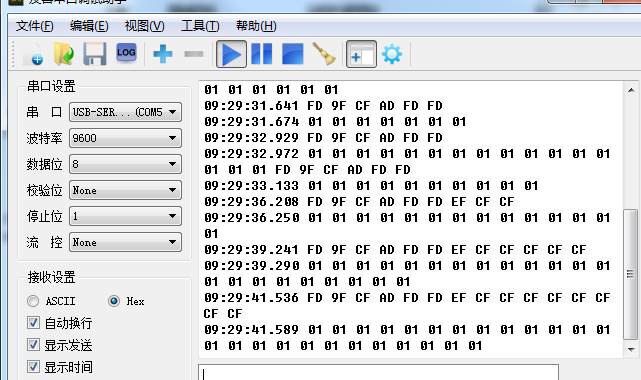Create a new file with the toolbar icon
This screenshot has width=641, height=380.
pyautogui.click(x=34, y=54)
